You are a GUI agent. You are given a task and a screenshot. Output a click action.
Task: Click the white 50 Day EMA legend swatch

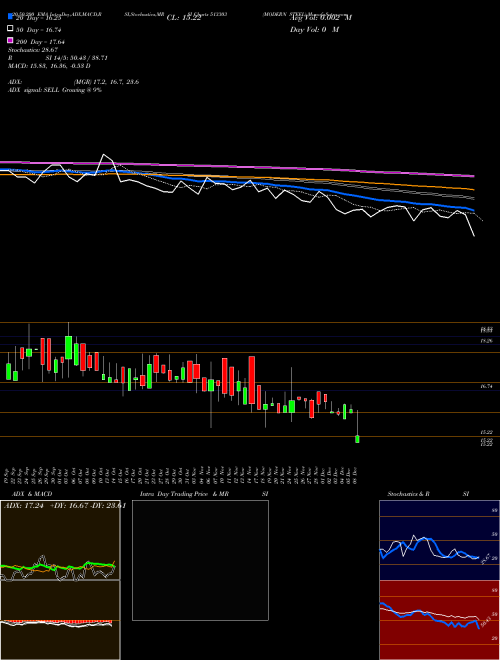coord(10,29)
